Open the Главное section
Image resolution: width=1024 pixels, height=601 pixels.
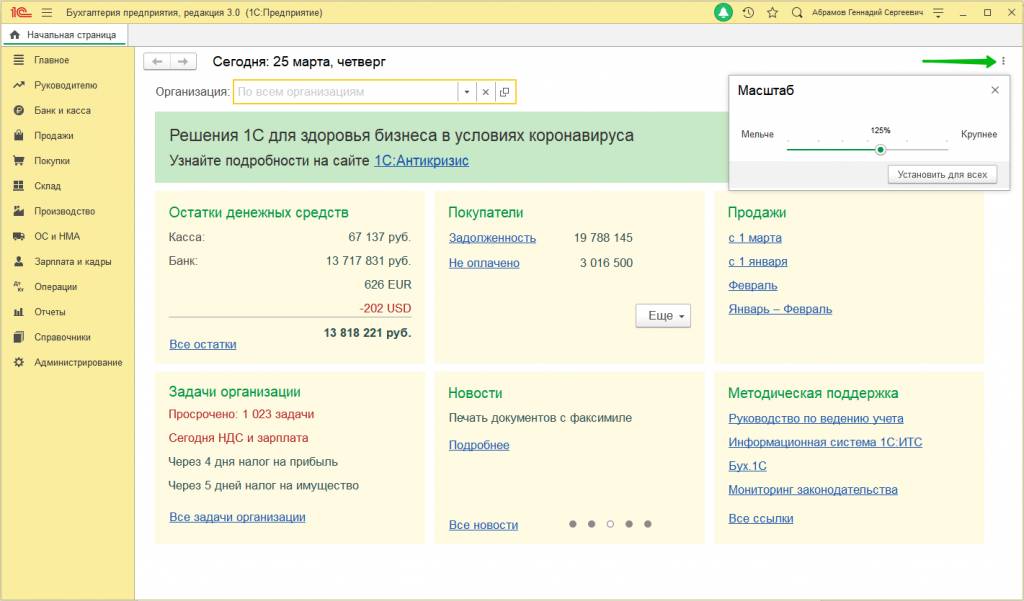[x=52, y=59]
